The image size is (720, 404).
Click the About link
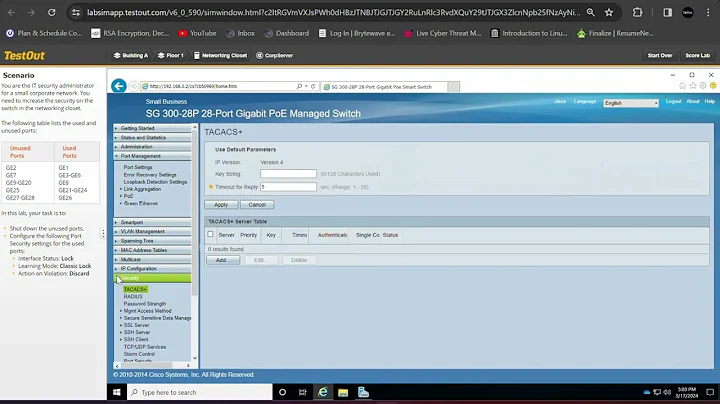pos(692,101)
